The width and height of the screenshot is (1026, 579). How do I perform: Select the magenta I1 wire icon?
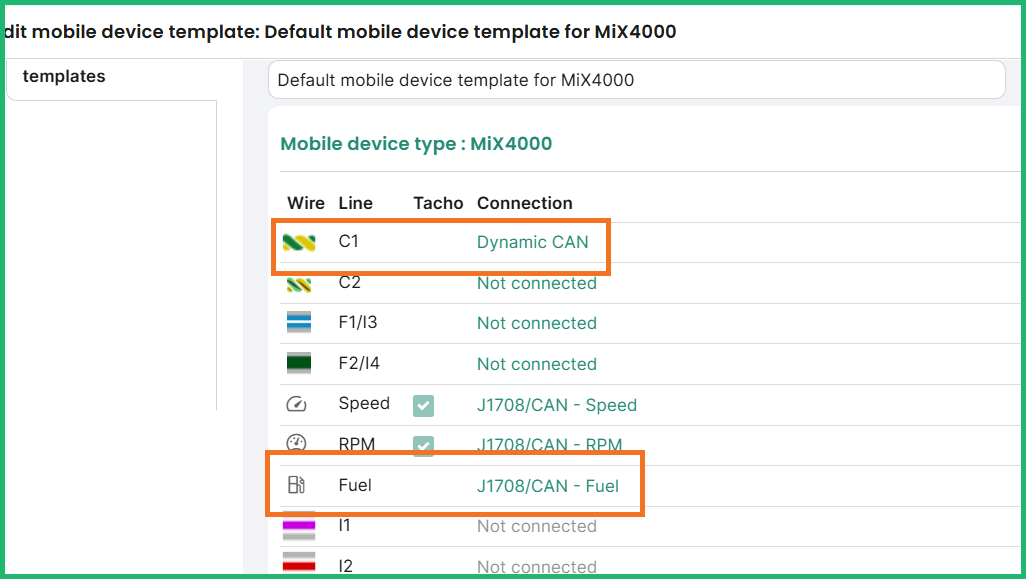299,525
